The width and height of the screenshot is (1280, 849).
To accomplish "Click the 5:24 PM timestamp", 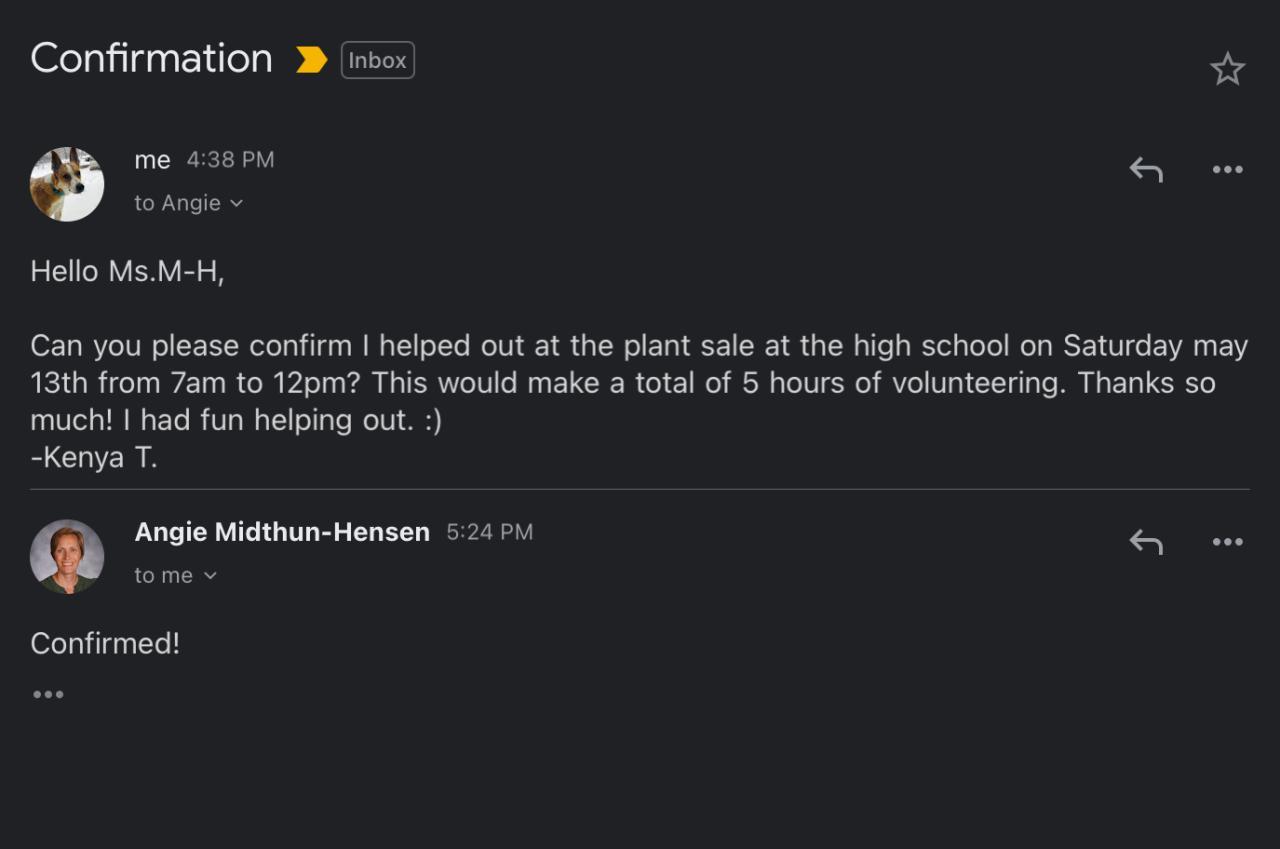I will [x=489, y=532].
